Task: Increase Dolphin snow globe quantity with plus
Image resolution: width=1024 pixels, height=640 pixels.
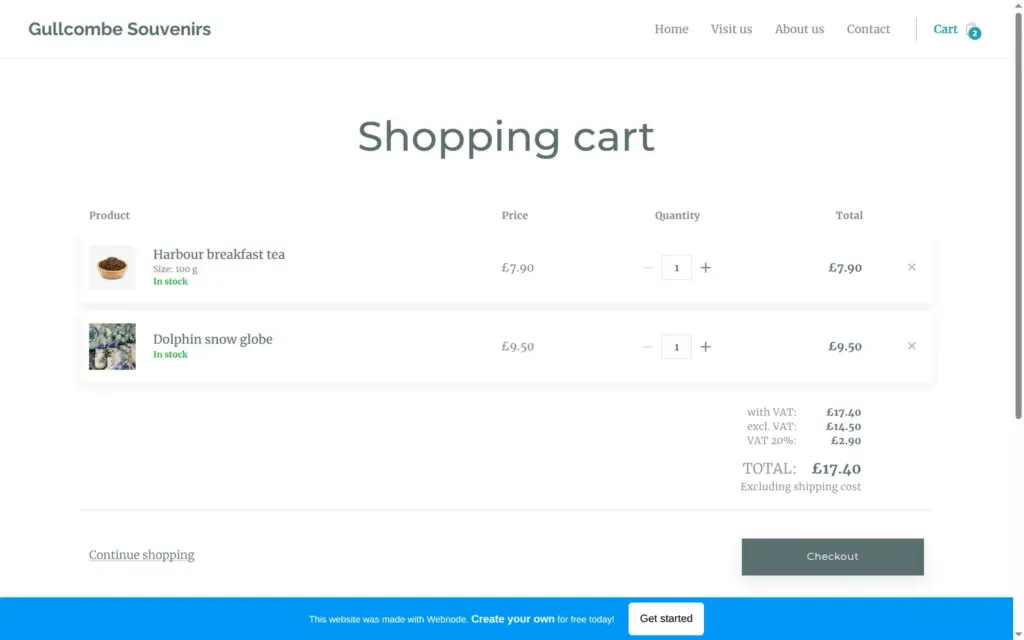Action: 705,347
